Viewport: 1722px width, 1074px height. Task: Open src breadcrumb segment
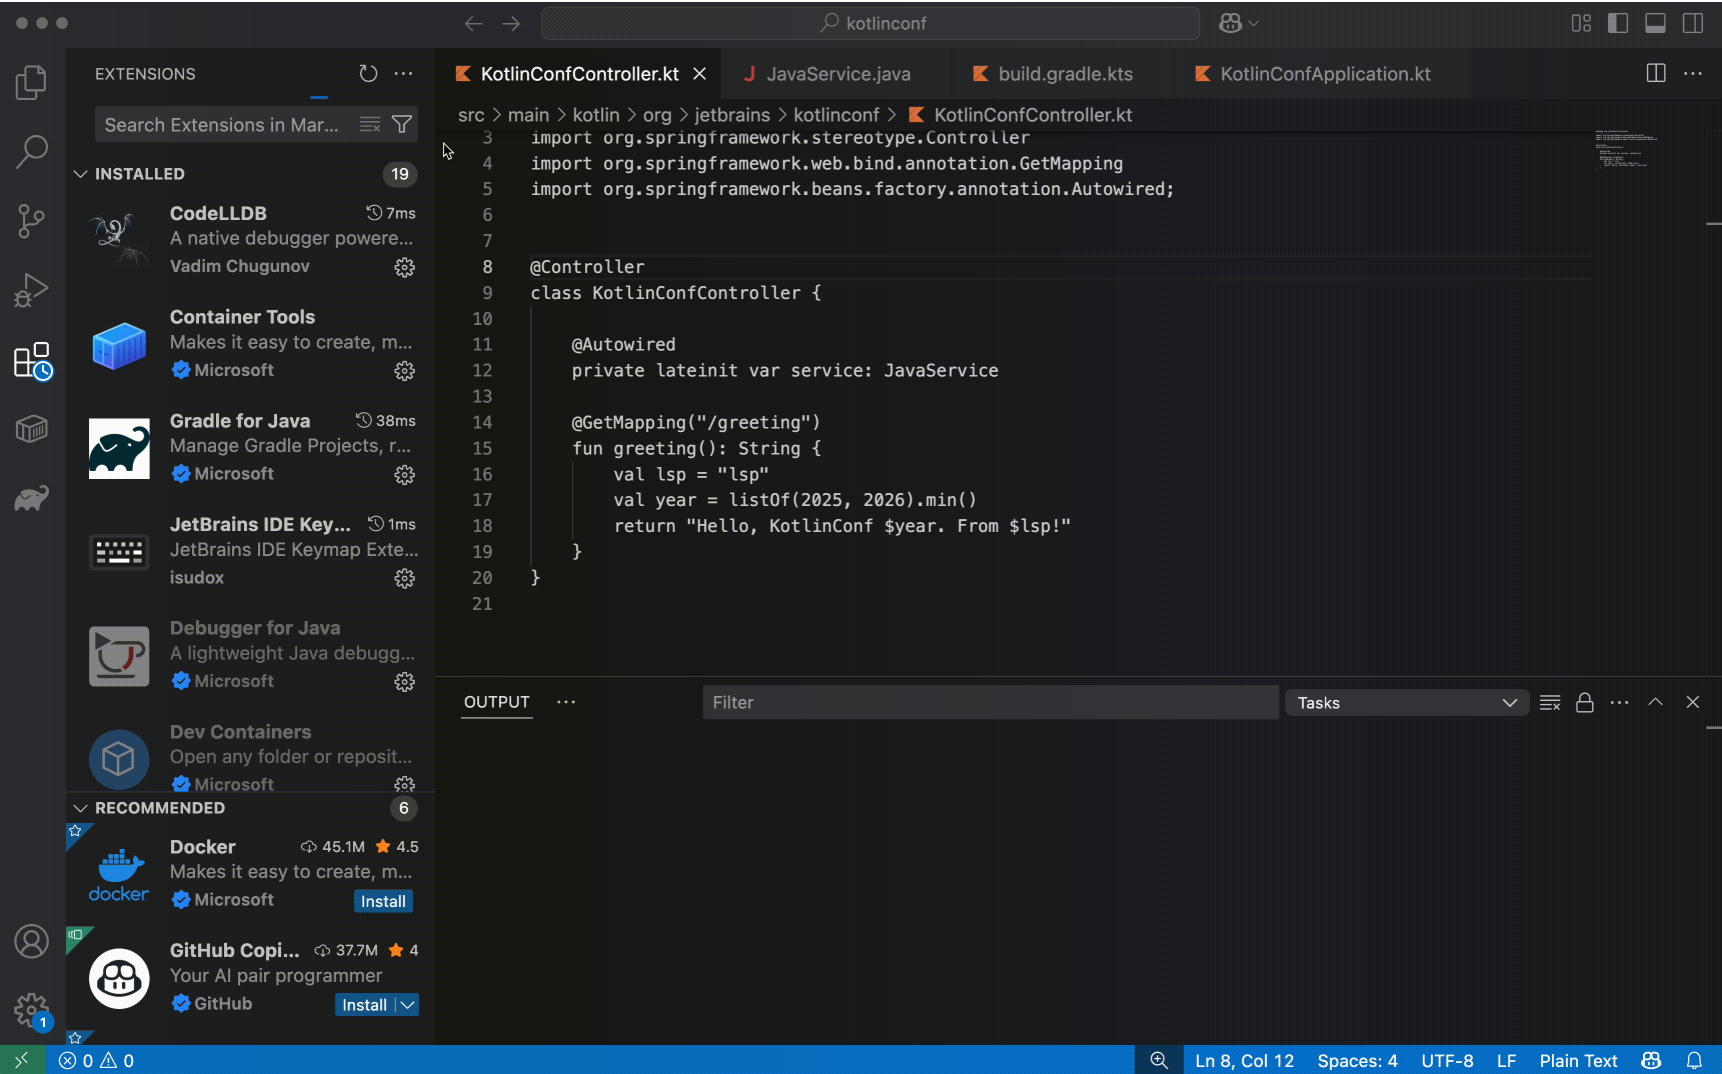pyautogui.click(x=471, y=115)
